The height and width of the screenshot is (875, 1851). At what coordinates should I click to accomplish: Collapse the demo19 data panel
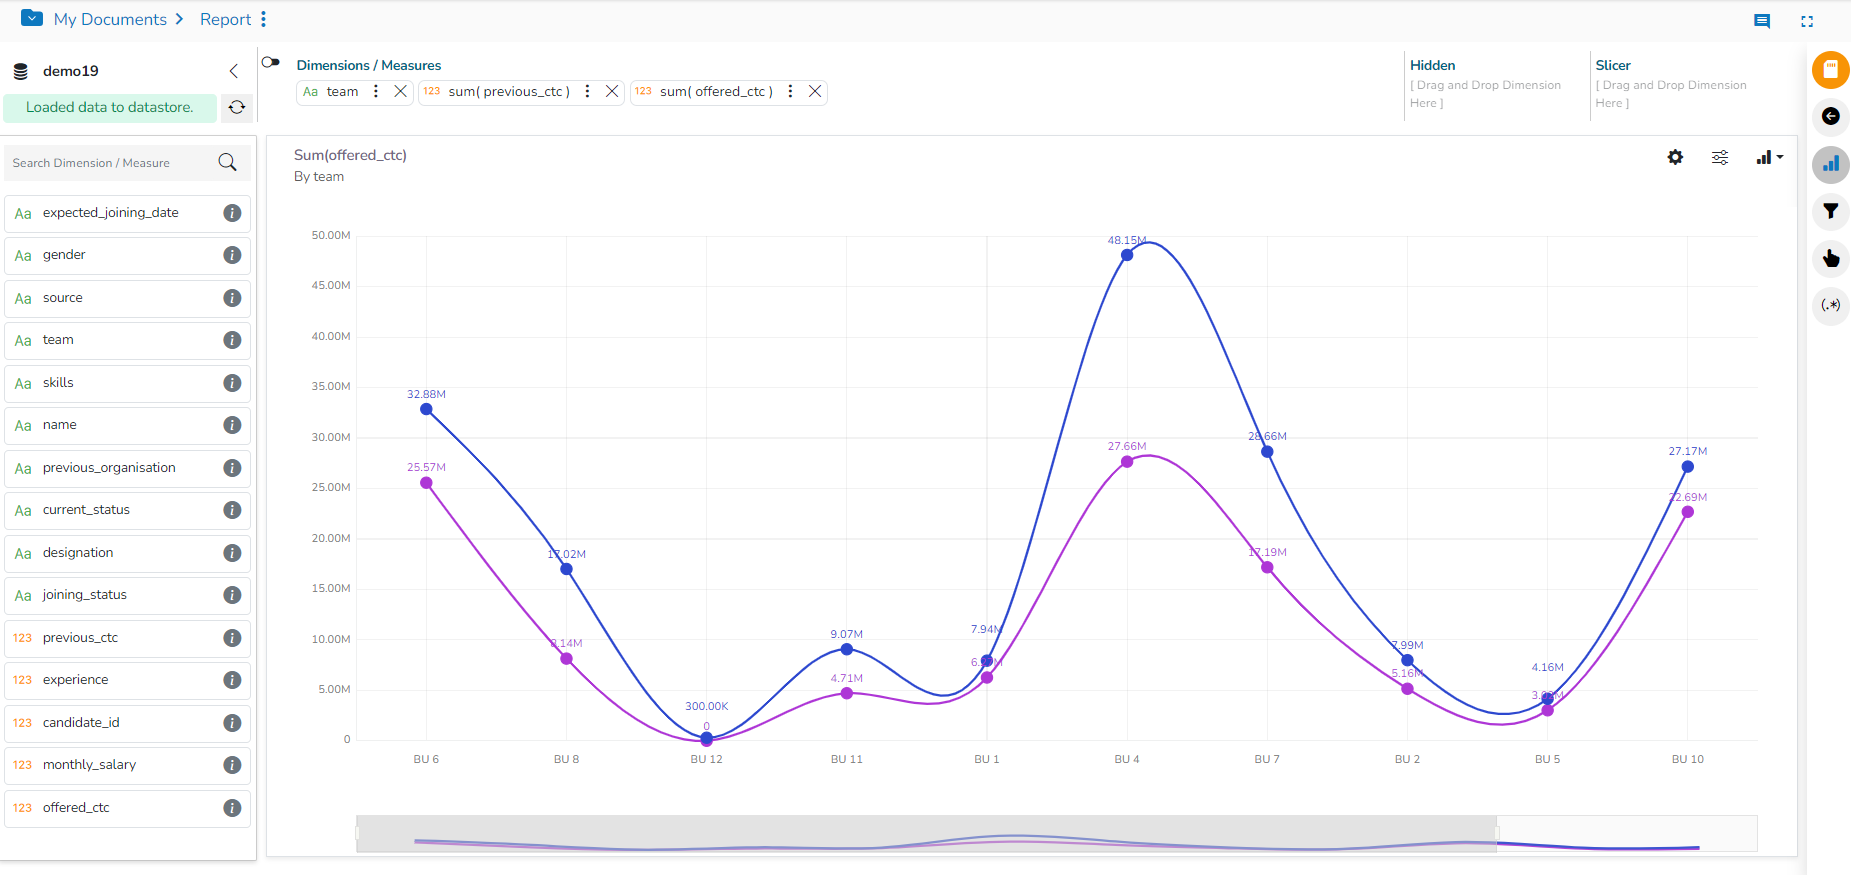pyautogui.click(x=234, y=71)
